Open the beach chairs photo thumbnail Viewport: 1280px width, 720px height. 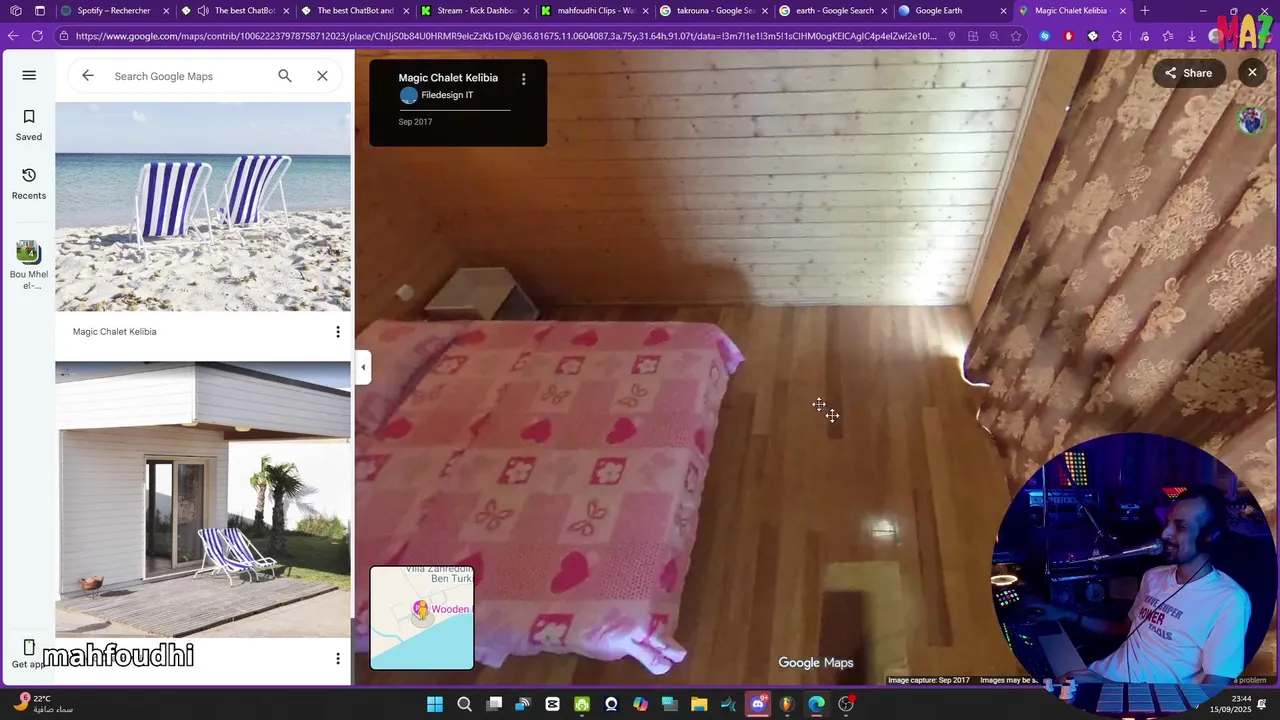[x=203, y=207]
